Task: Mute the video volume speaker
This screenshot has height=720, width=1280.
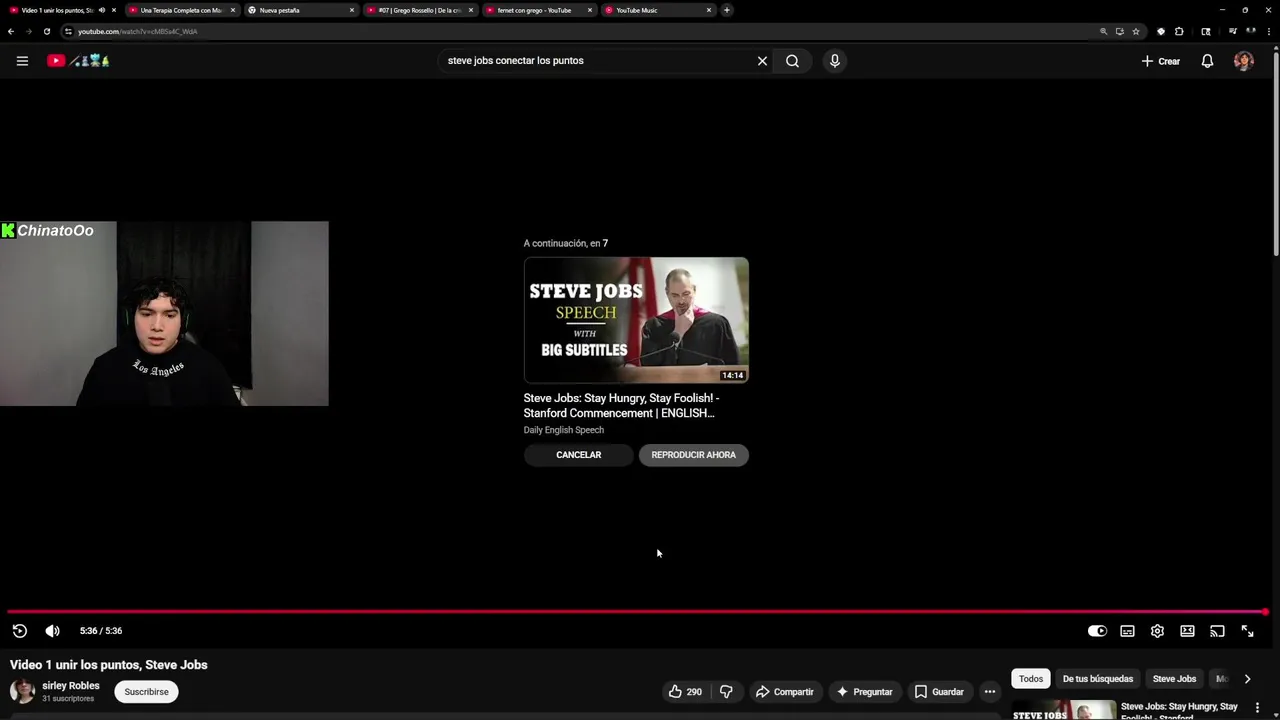Action: pyautogui.click(x=53, y=631)
